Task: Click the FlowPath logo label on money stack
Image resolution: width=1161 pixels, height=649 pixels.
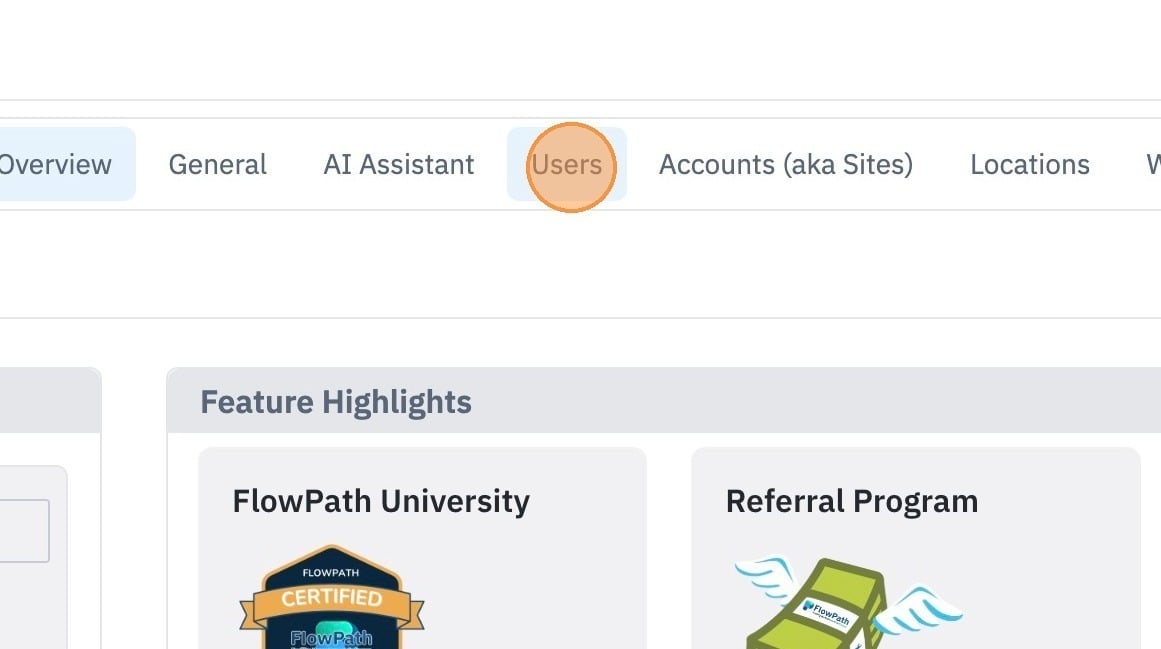Action: pos(828,613)
